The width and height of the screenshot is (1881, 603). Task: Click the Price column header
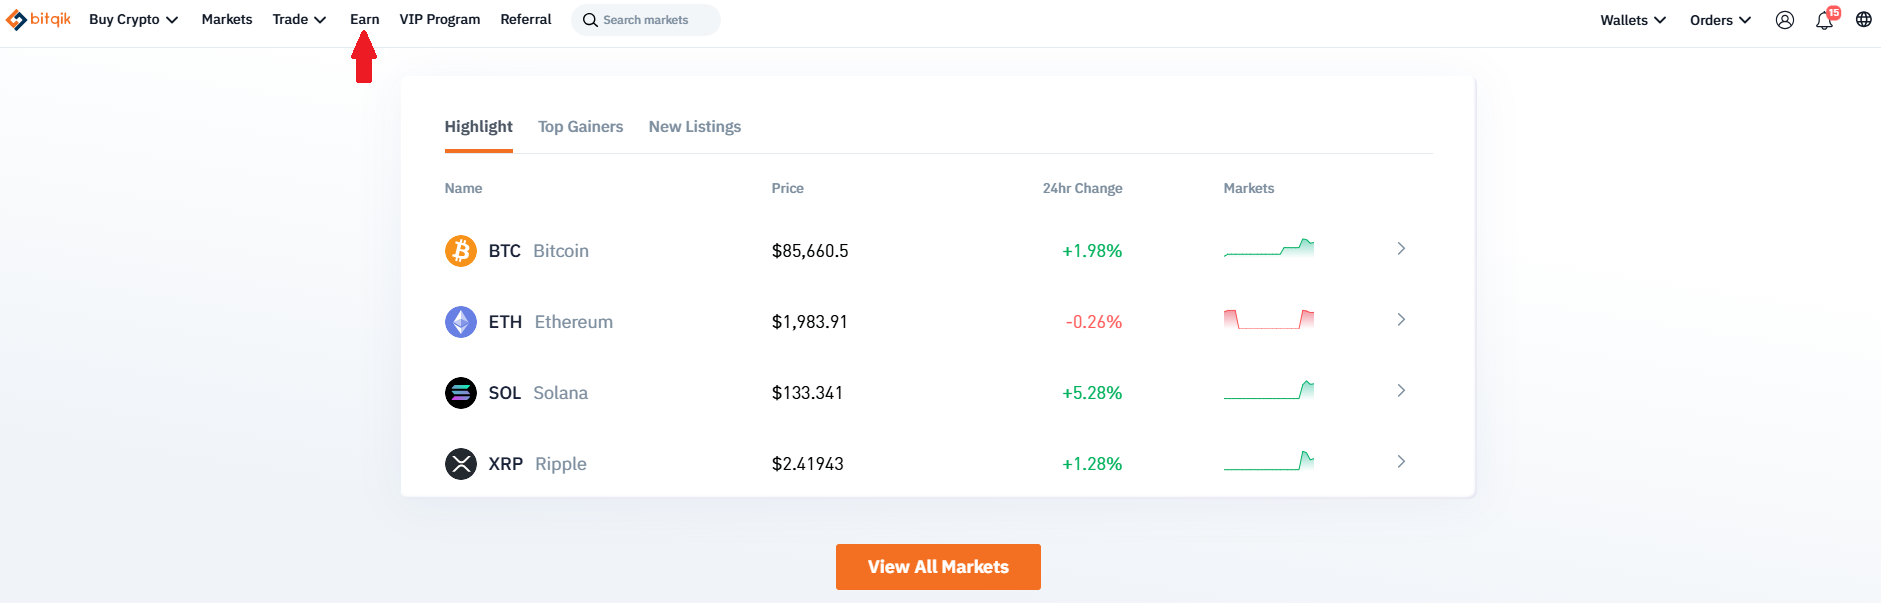pos(787,188)
